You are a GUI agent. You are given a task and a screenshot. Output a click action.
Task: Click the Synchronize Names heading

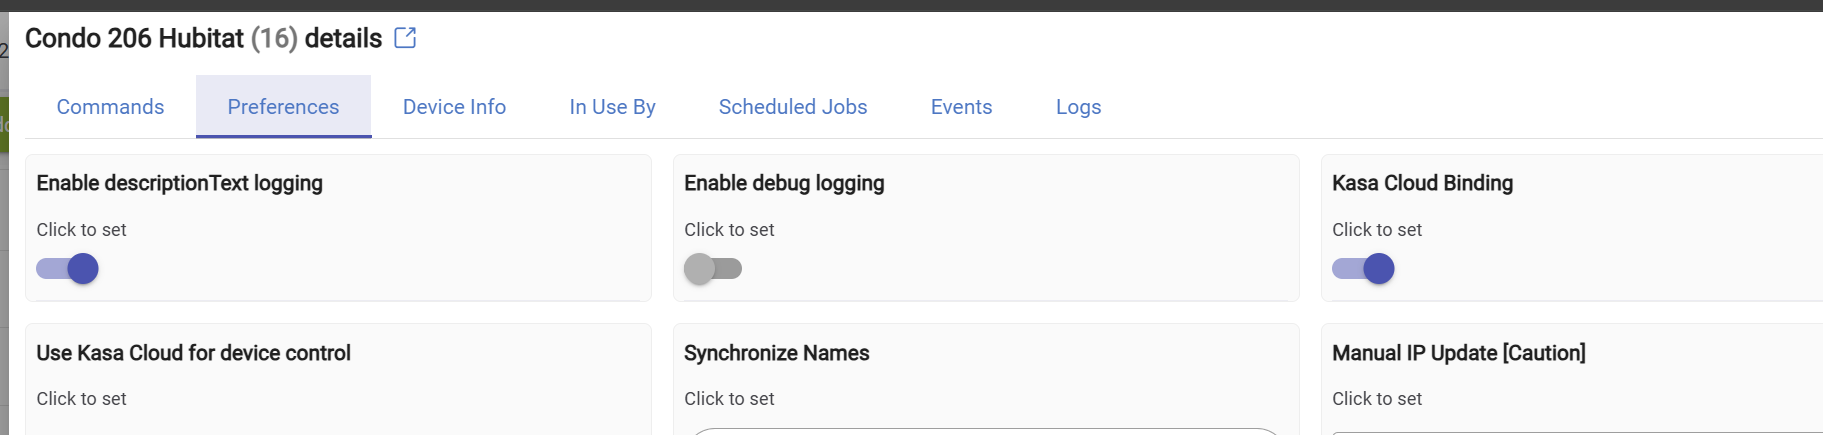coord(776,353)
